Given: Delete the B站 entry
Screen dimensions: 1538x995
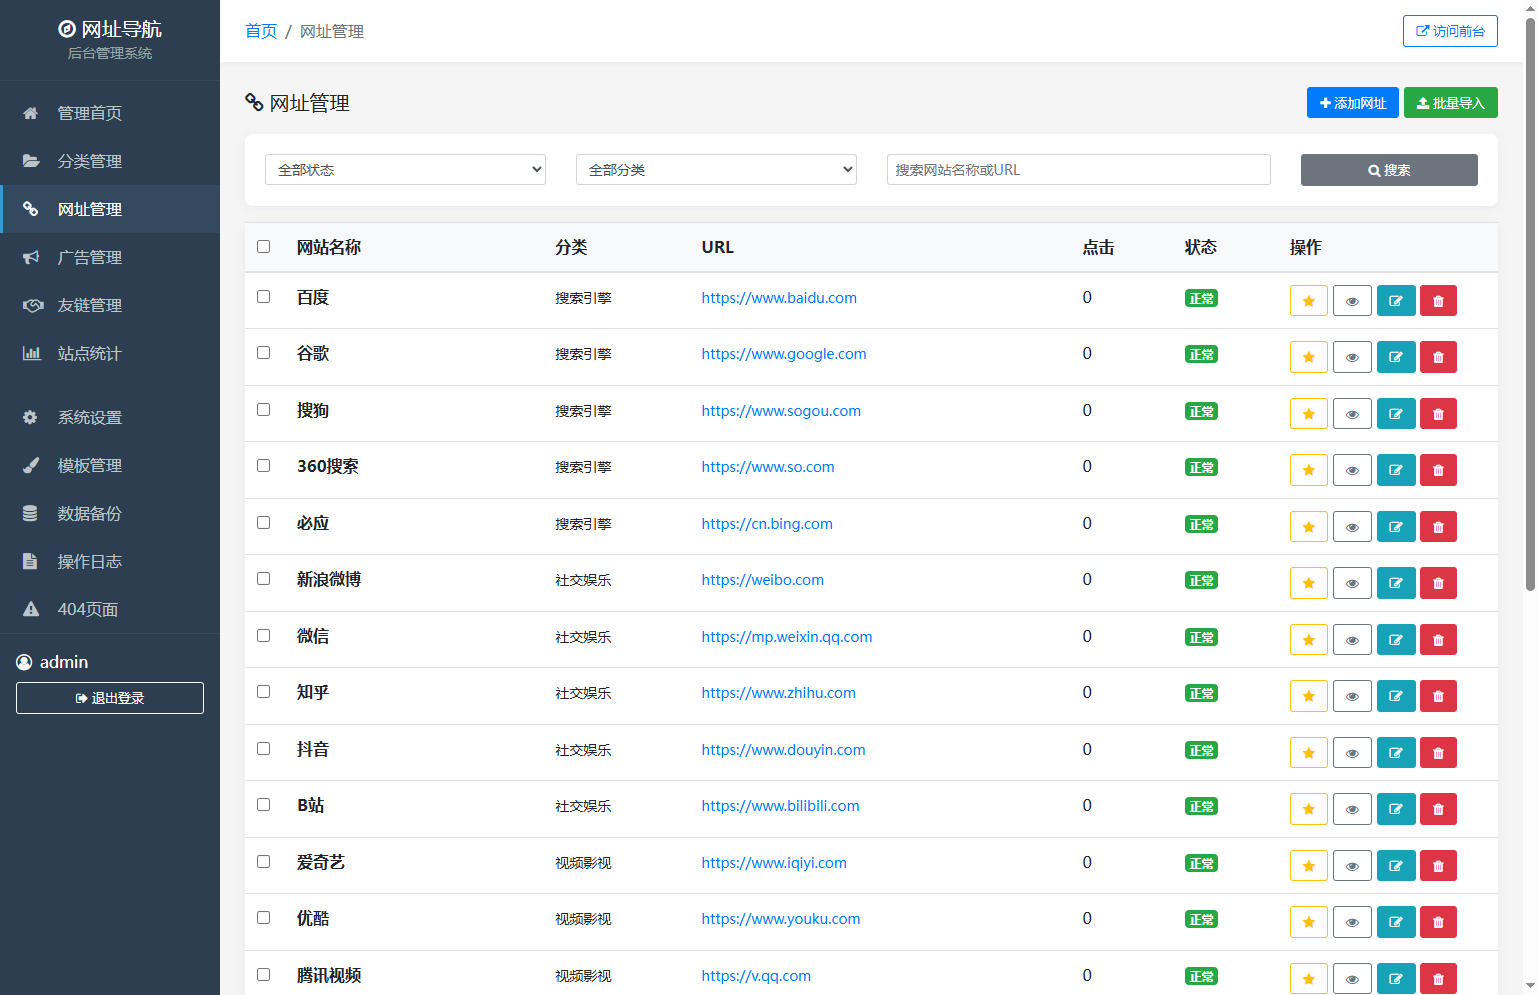Looking at the screenshot, I should pyautogui.click(x=1438, y=809).
